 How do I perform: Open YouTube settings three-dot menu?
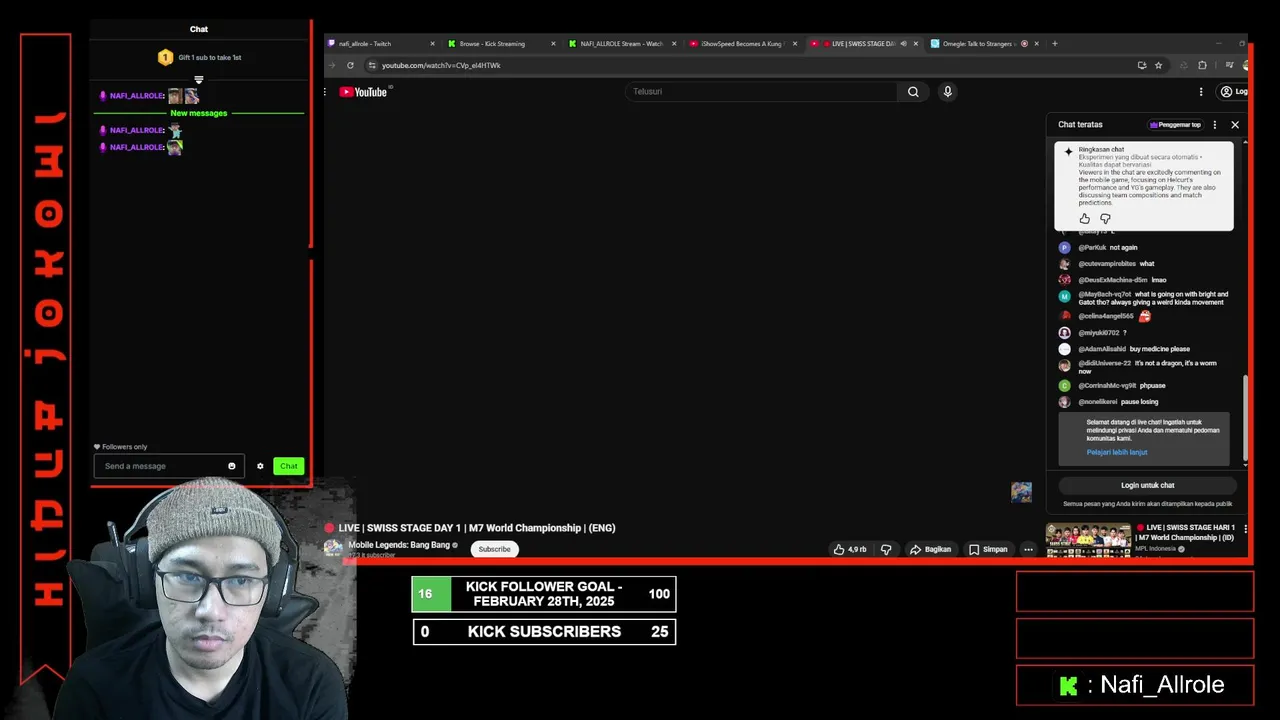1201,92
